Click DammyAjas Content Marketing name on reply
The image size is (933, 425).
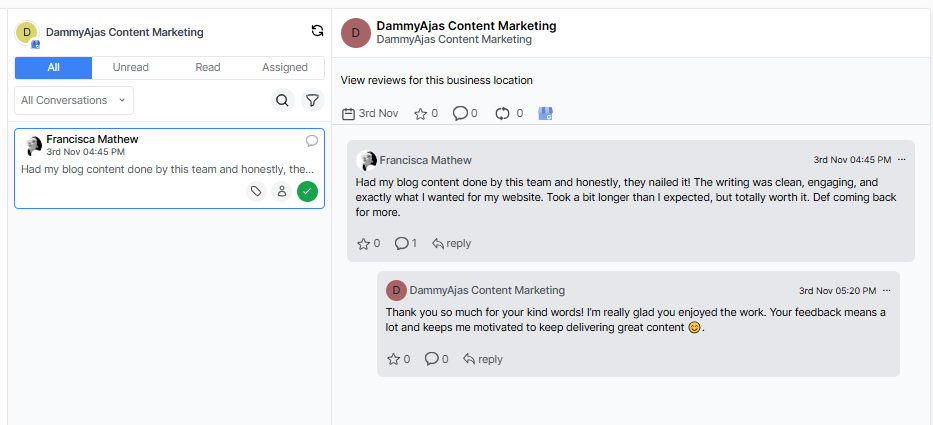tap(487, 290)
